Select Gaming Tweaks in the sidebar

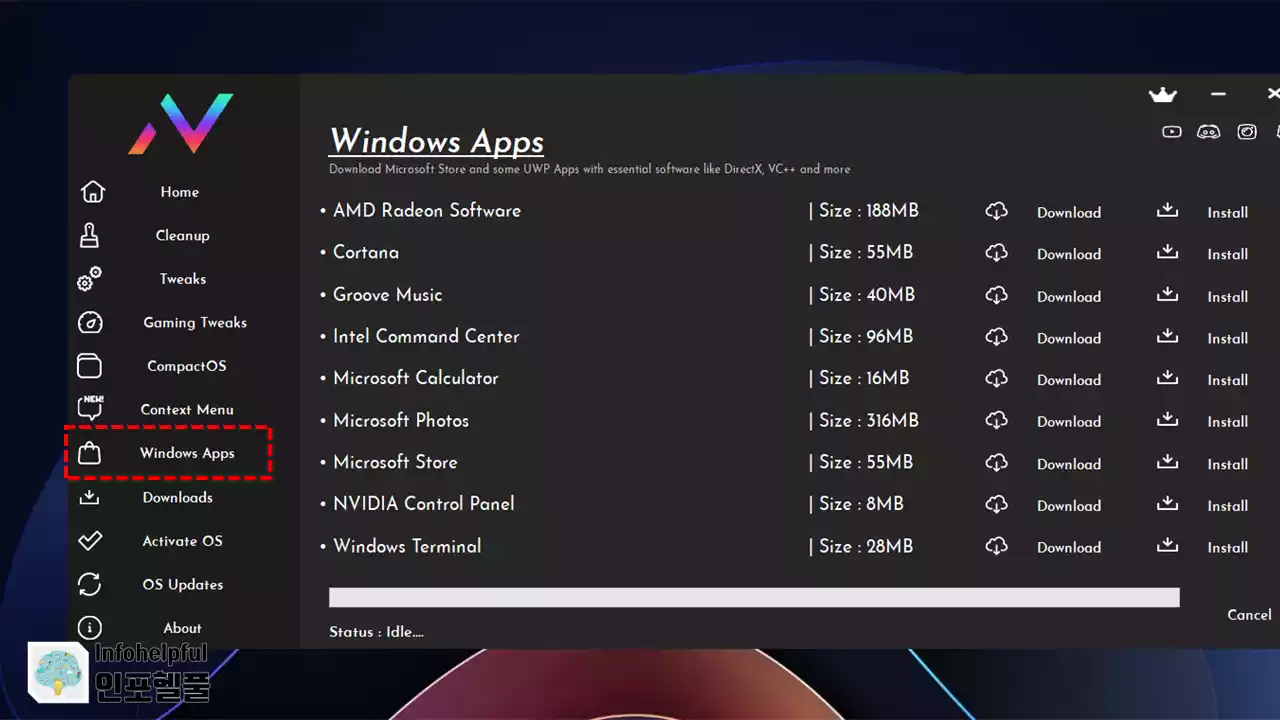[x=195, y=323]
